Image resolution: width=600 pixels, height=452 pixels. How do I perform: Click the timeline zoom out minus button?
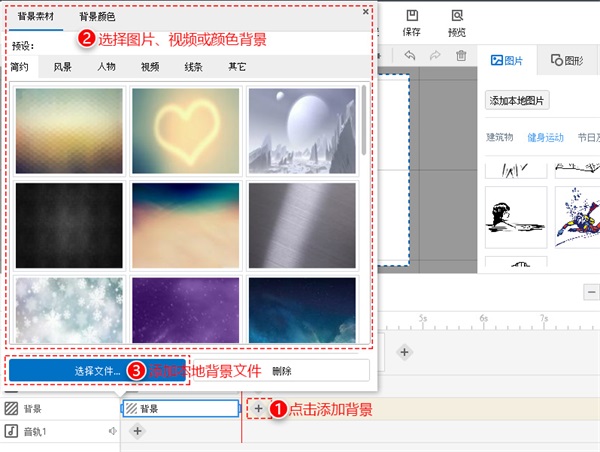[592, 292]
